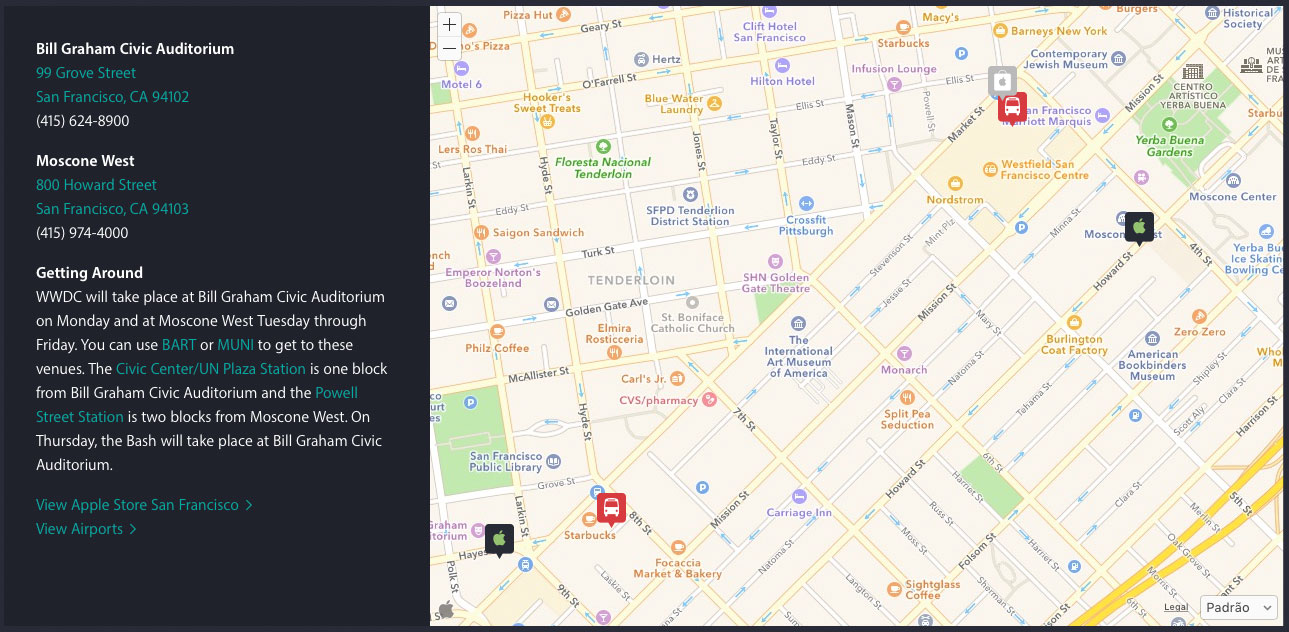Zoom in on the map
Image resolution: width=1289 pixels, height=632 pixels.
[x=450, y=24]
